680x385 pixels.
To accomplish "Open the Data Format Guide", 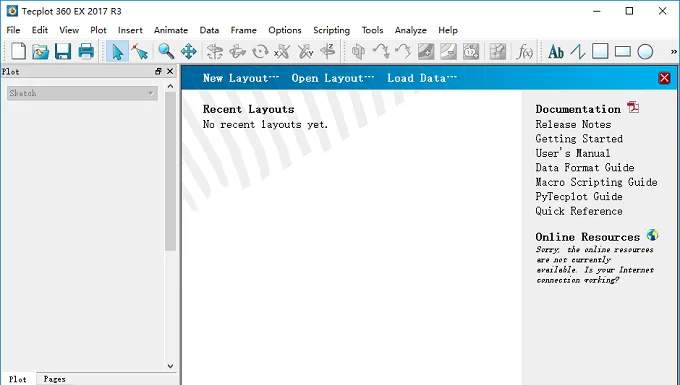I will click(585, 167).
